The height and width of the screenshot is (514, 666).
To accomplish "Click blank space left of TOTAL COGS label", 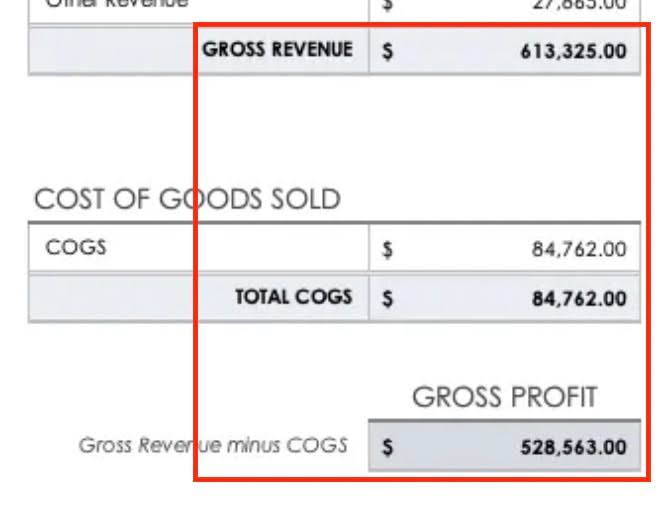I will tap(120, 297).
